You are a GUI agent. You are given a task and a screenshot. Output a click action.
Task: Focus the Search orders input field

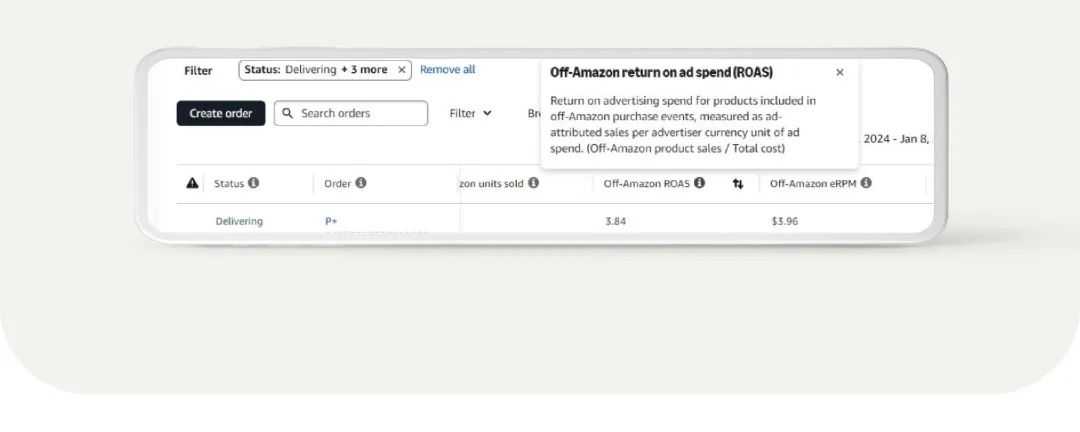360,114
